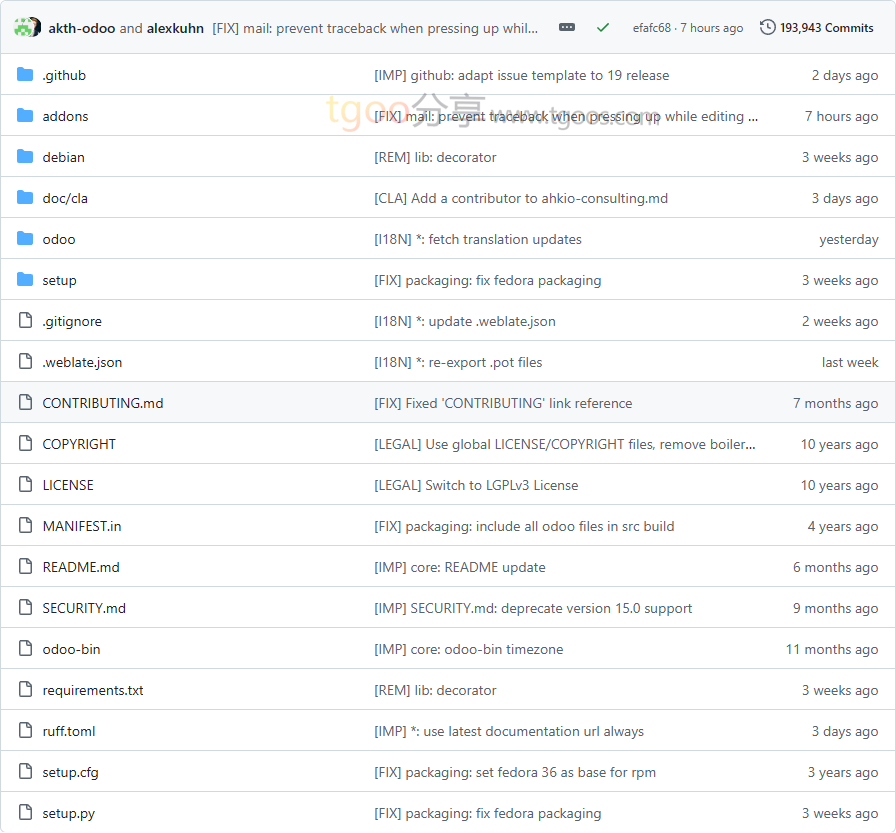Click the ruff.toml file icon

(x=25, y=731)
